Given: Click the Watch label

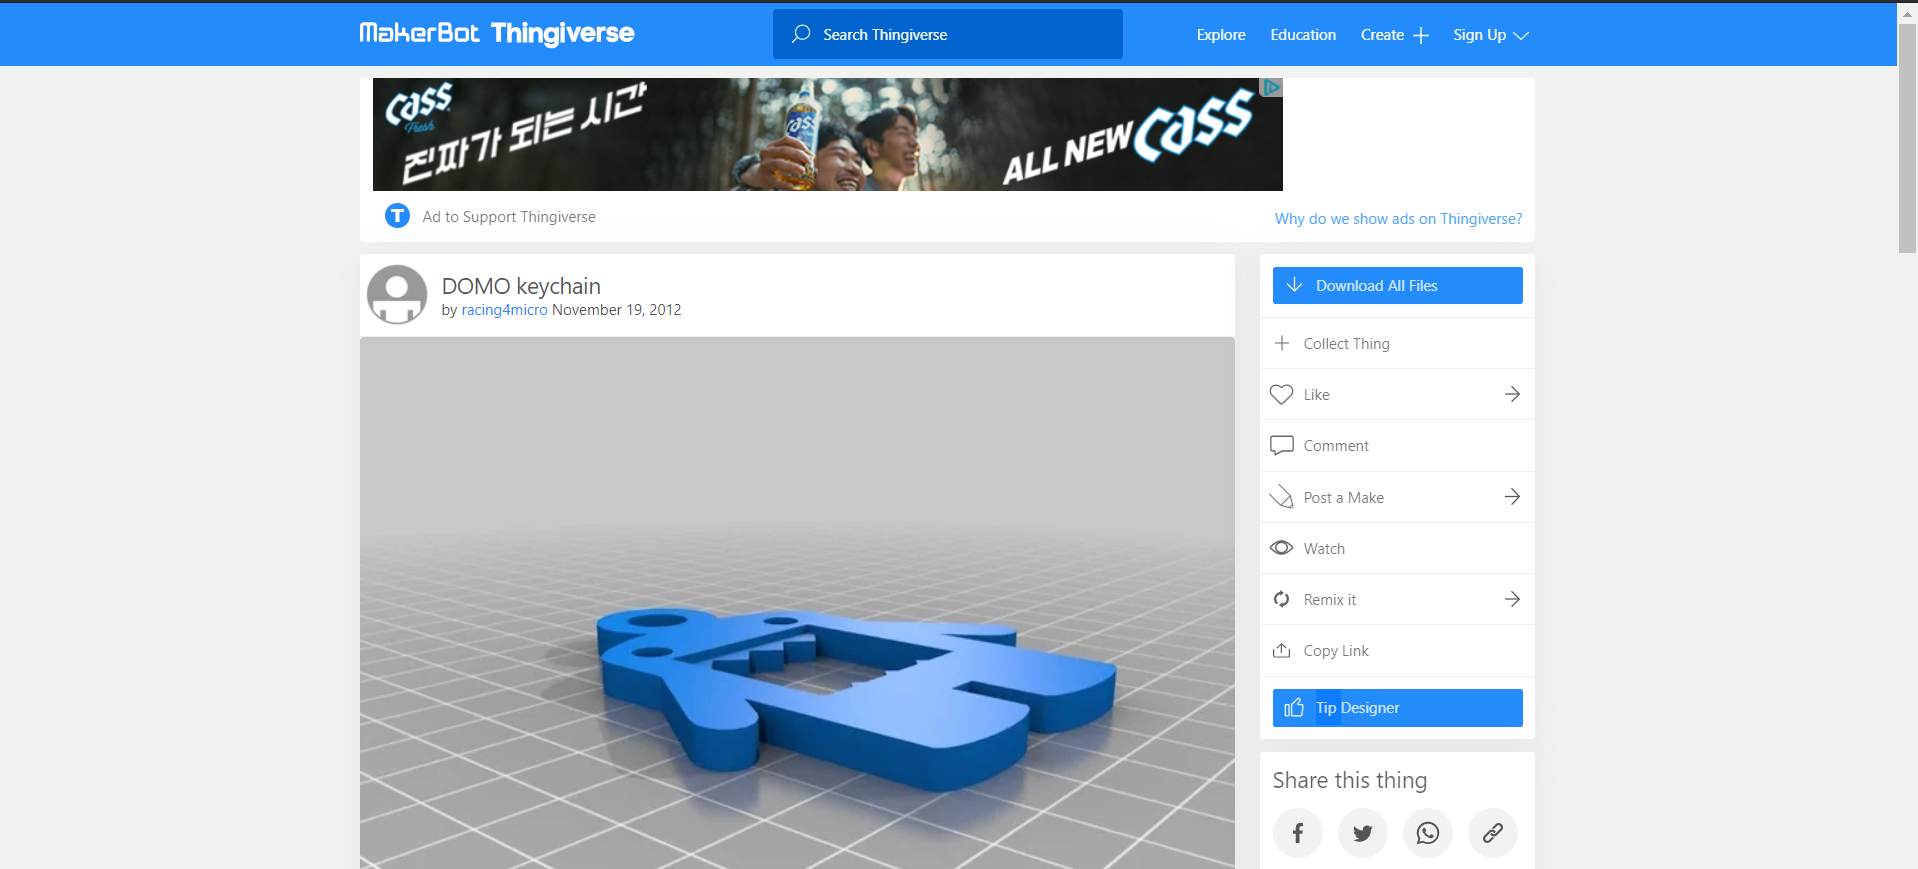Looking at the screenshot, I should click(1324, 549).
